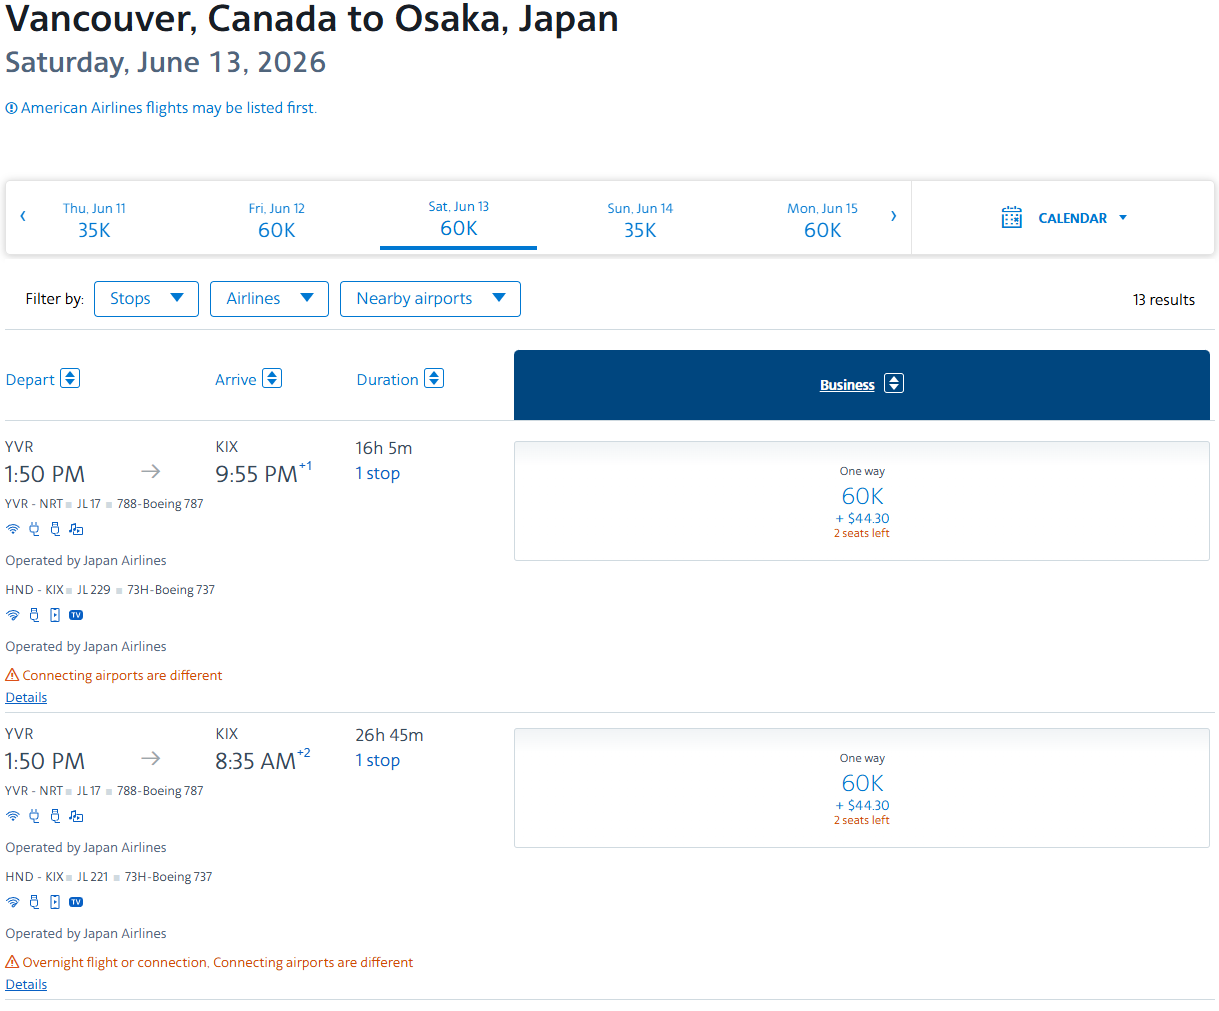Go to next dates with right arrow

[x=893, y=216]
